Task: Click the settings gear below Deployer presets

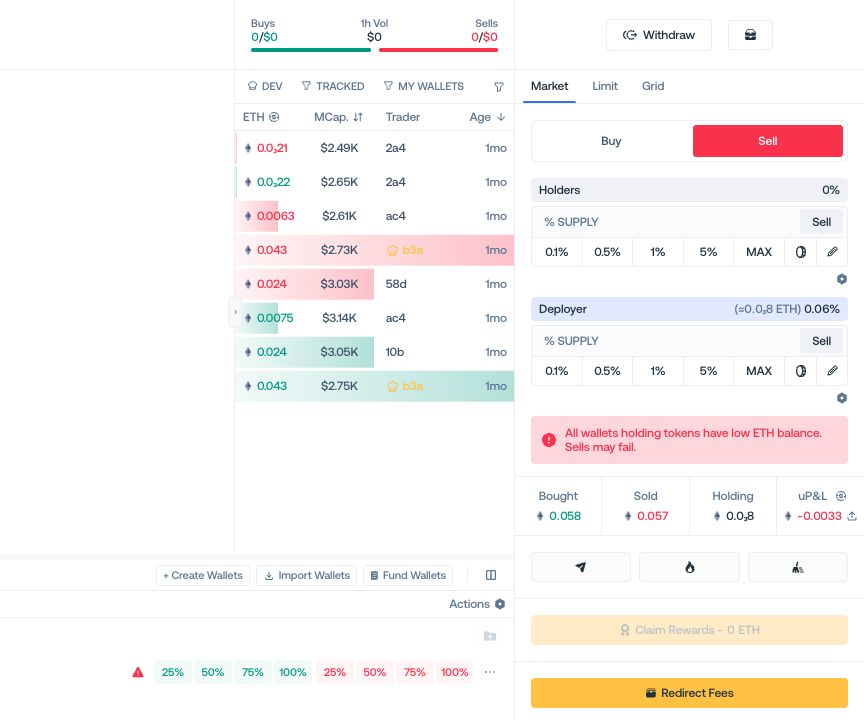Action: pyautogui.click(x=841, y=398)
